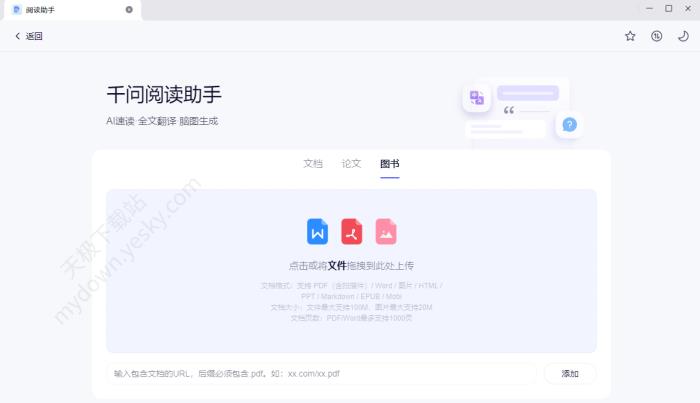Click the star favorites icon

630,36
